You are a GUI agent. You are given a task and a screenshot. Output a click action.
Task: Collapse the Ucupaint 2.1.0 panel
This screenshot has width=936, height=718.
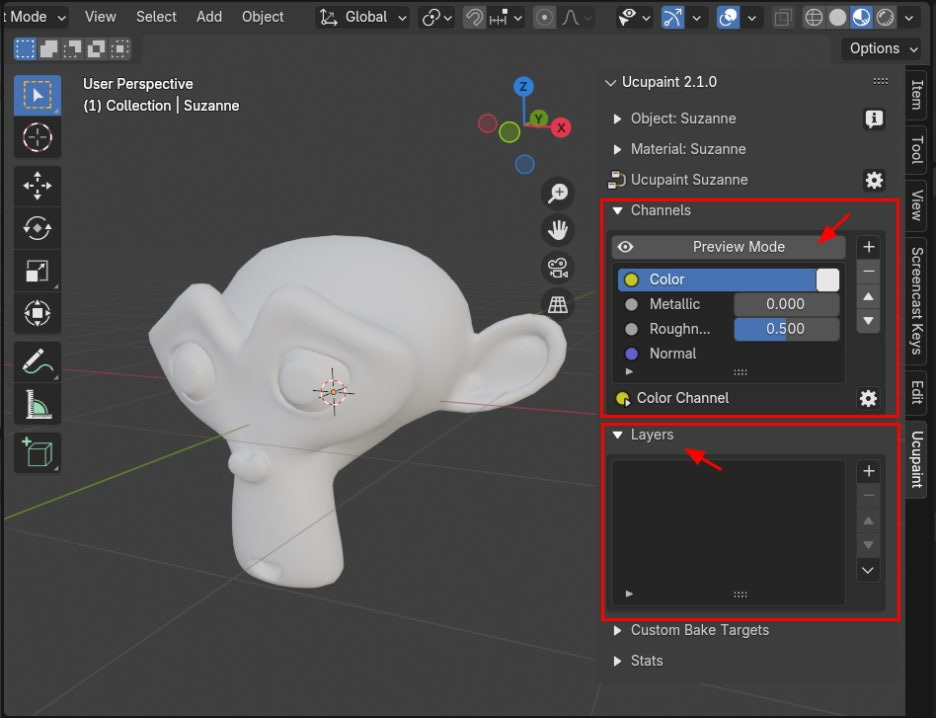[x=610, y=82]
